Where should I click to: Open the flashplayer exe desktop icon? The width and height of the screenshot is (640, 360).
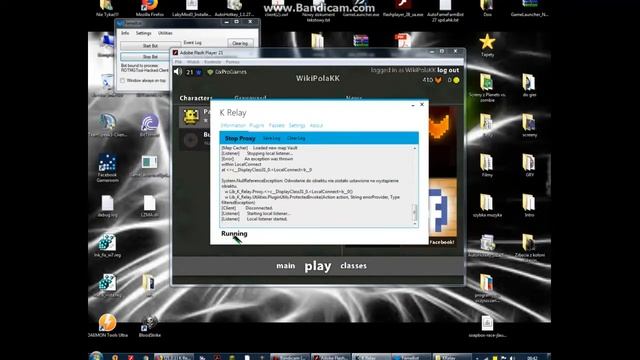403,8
